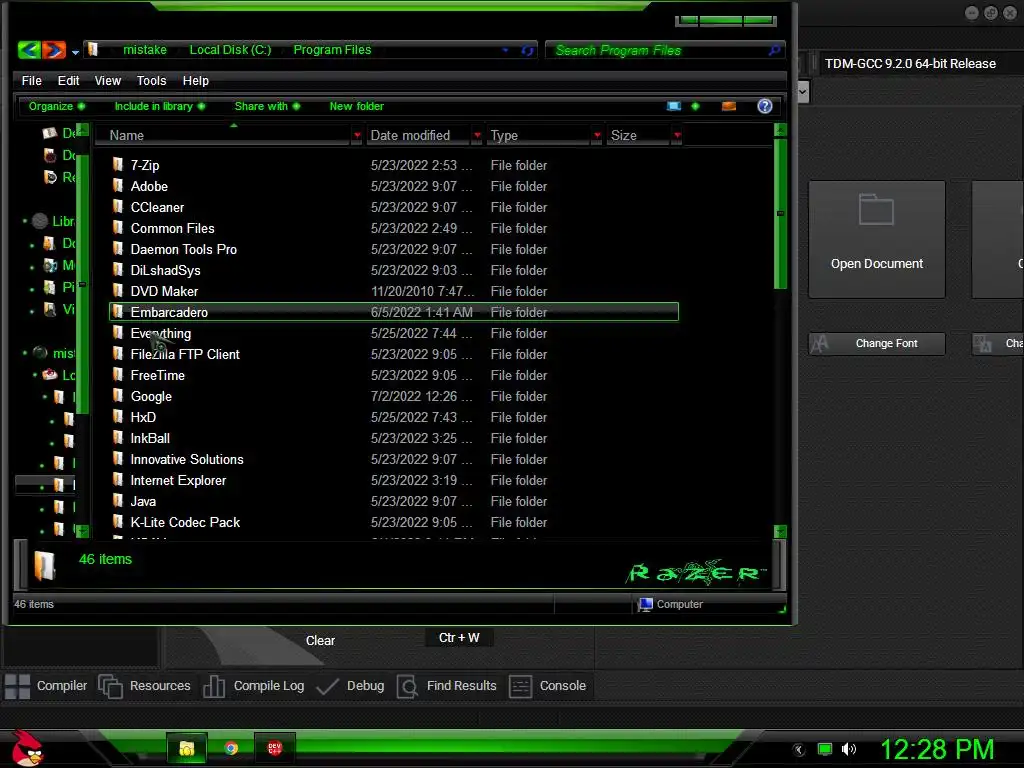1024x768 pixels.
Task: Open the Edit menu
Action: pyautogui.click(x=68, y=80)
